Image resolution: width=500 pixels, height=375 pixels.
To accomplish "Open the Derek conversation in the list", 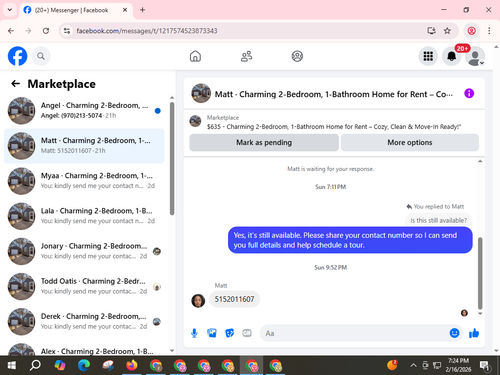I will [84, 322].
